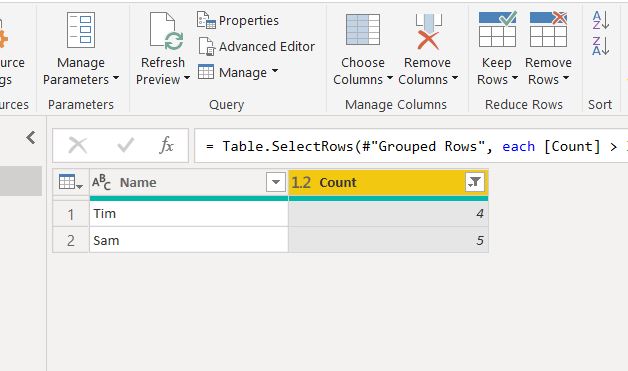Click the Choose Columns icon
The image size is (628, 371).
click(363, 30)
